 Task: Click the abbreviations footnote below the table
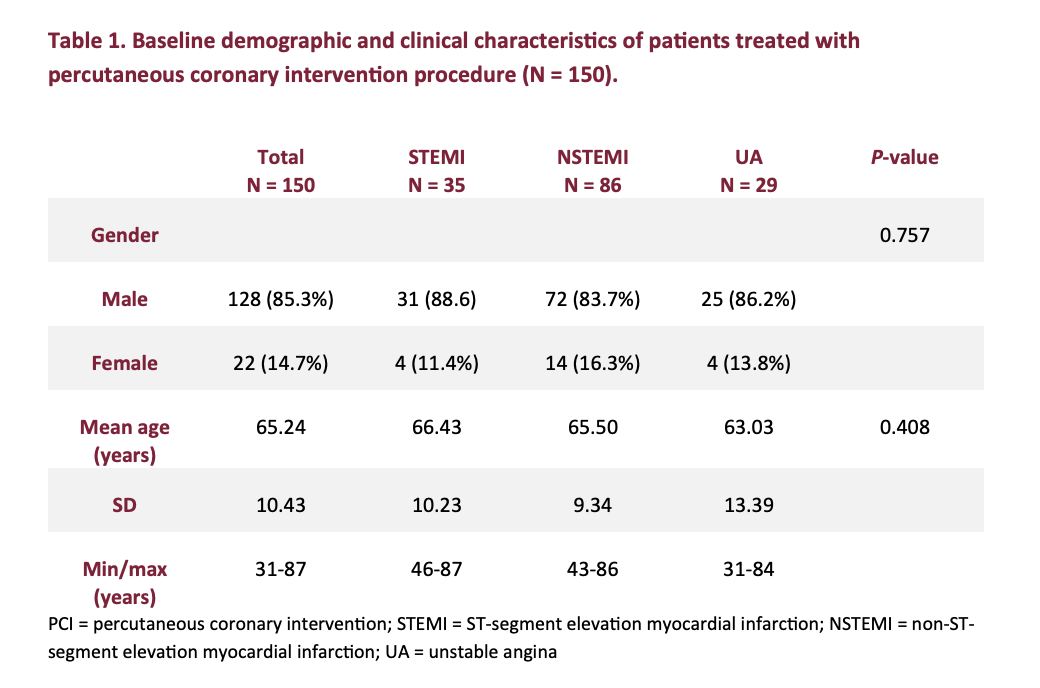(x=510, y=638)
